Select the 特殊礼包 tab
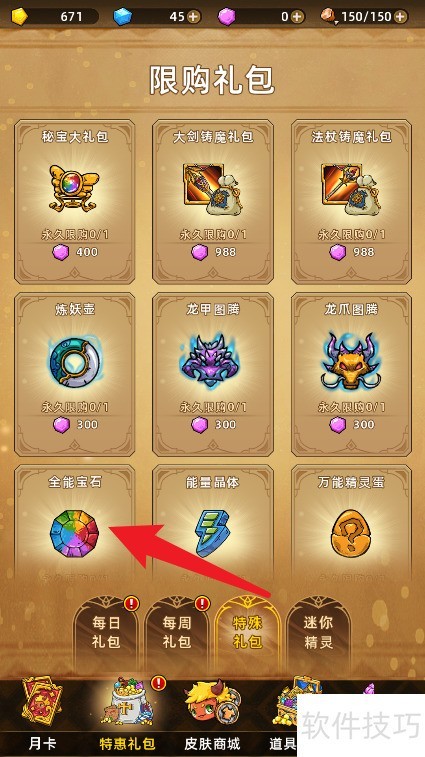Image resolution: width=425 pixels, height=757 pixels. tap(247, 632)
